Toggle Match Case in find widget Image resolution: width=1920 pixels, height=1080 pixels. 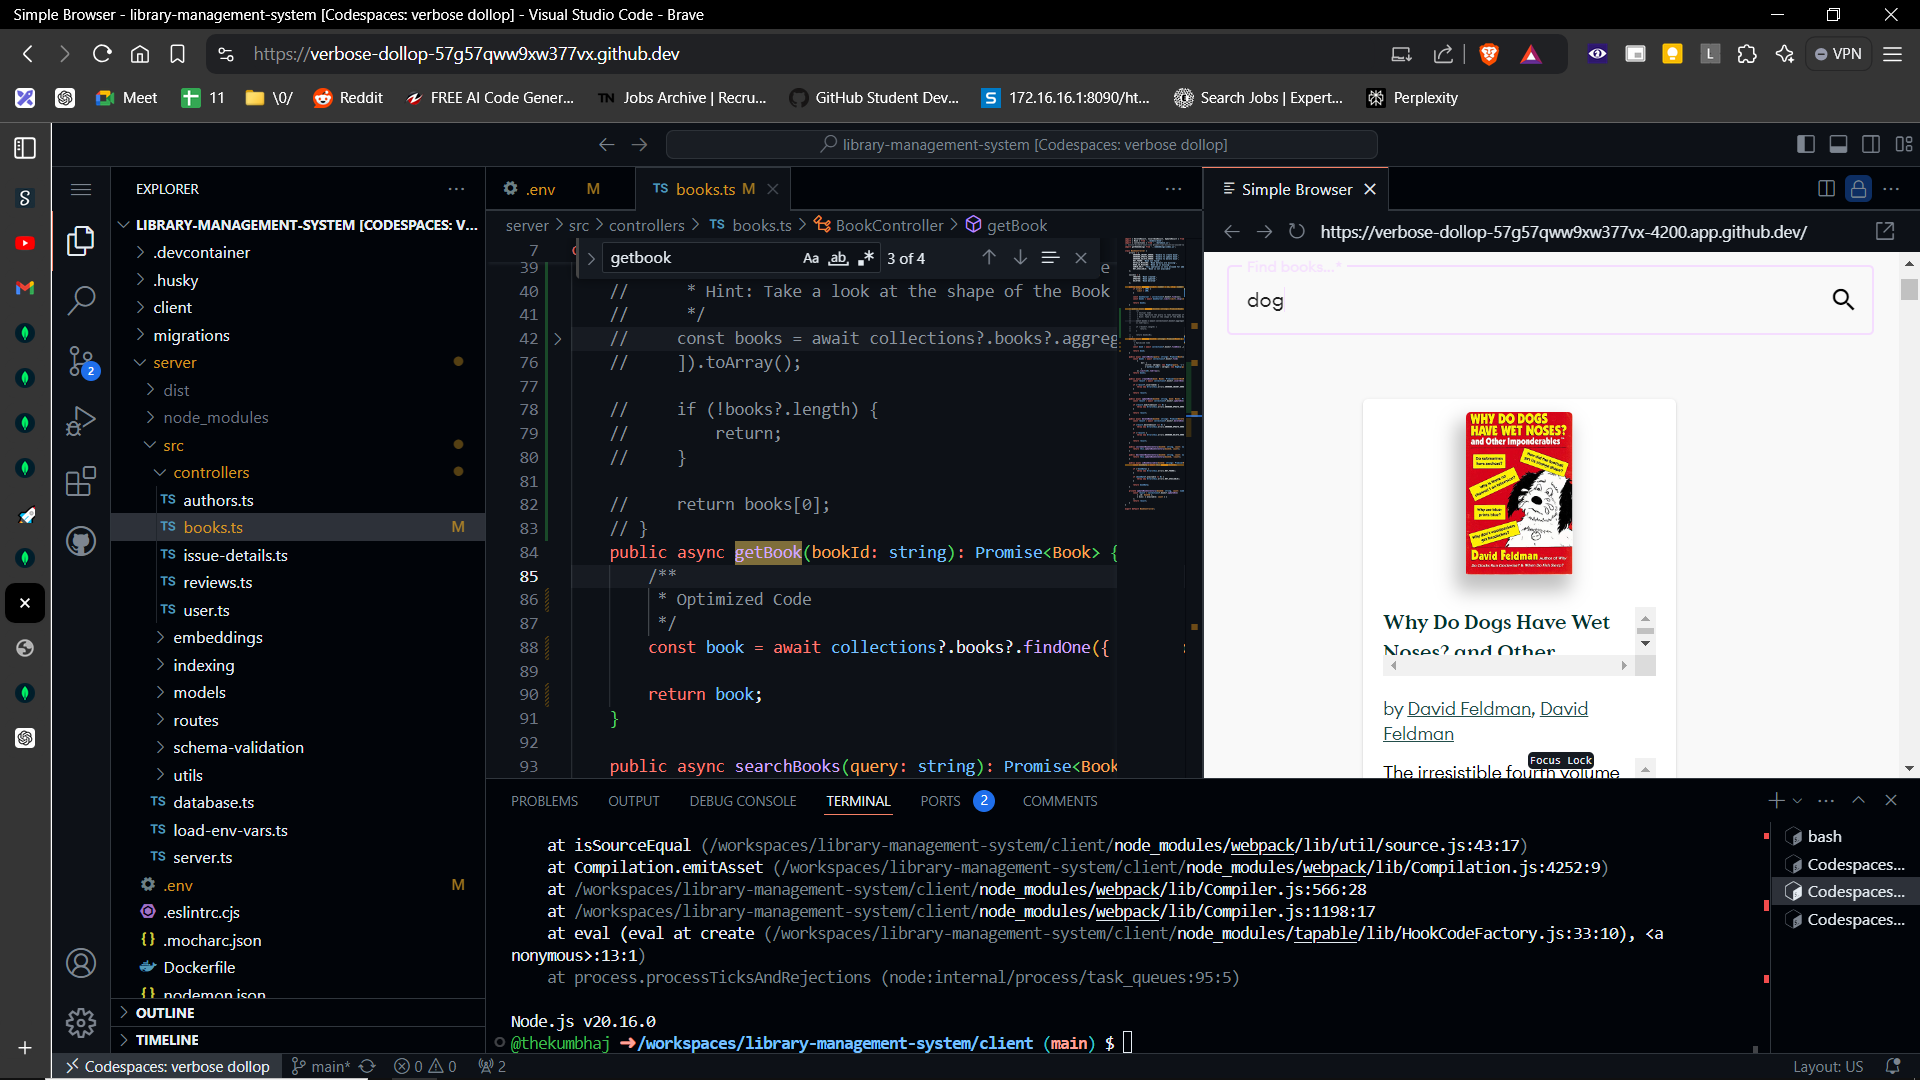(810, 258)
